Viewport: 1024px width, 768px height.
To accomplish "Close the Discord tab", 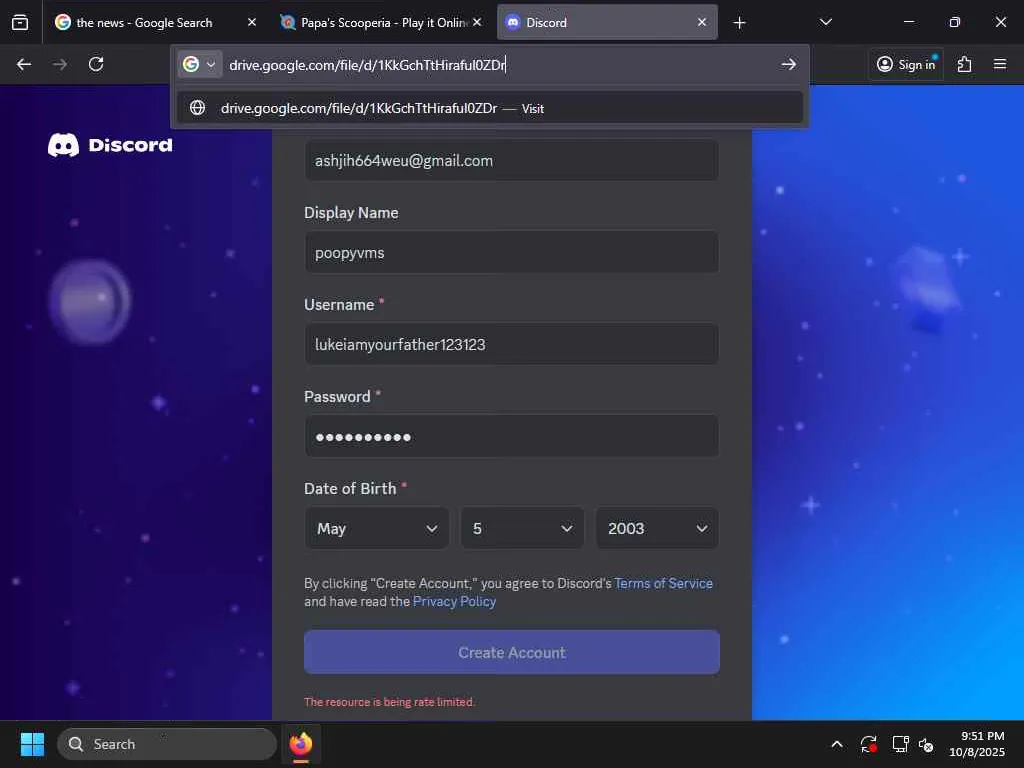I will coord(701,22).
